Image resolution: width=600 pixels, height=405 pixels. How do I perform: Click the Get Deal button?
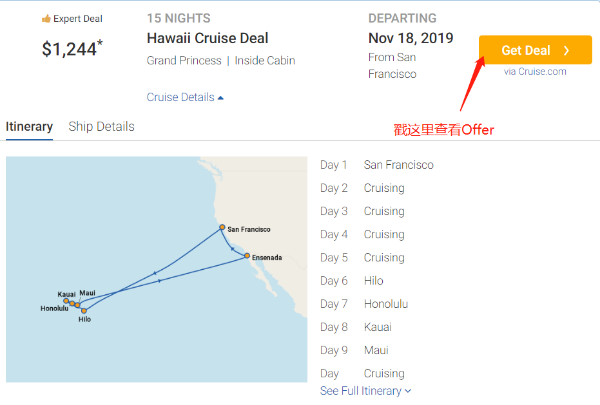click(535, 50)
